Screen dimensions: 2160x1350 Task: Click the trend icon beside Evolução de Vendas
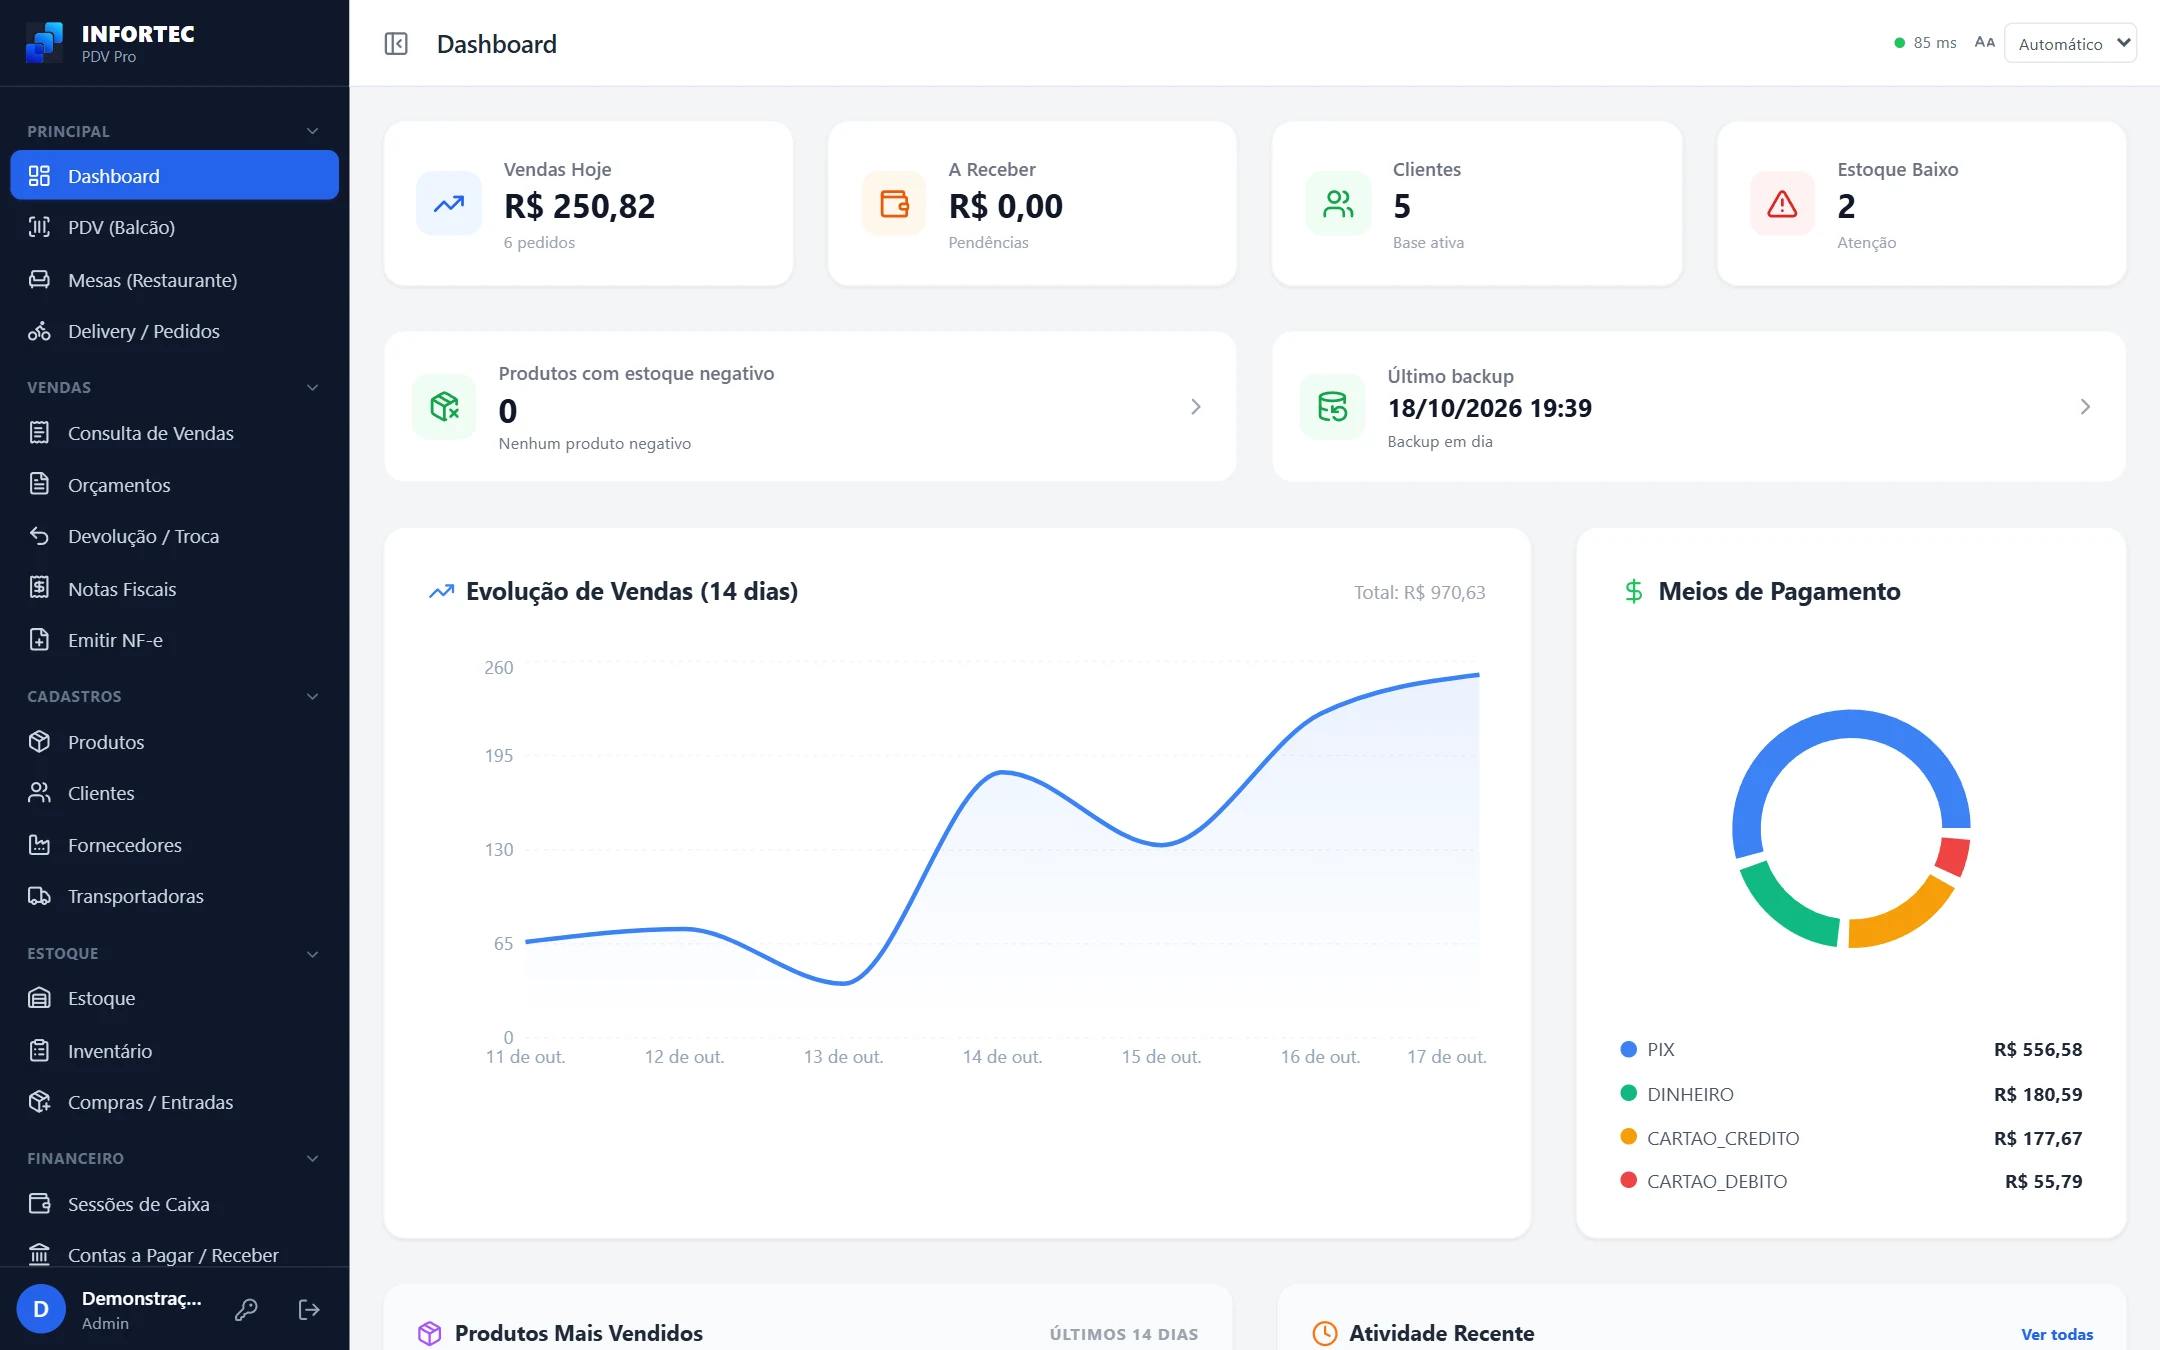click(442, 591)
